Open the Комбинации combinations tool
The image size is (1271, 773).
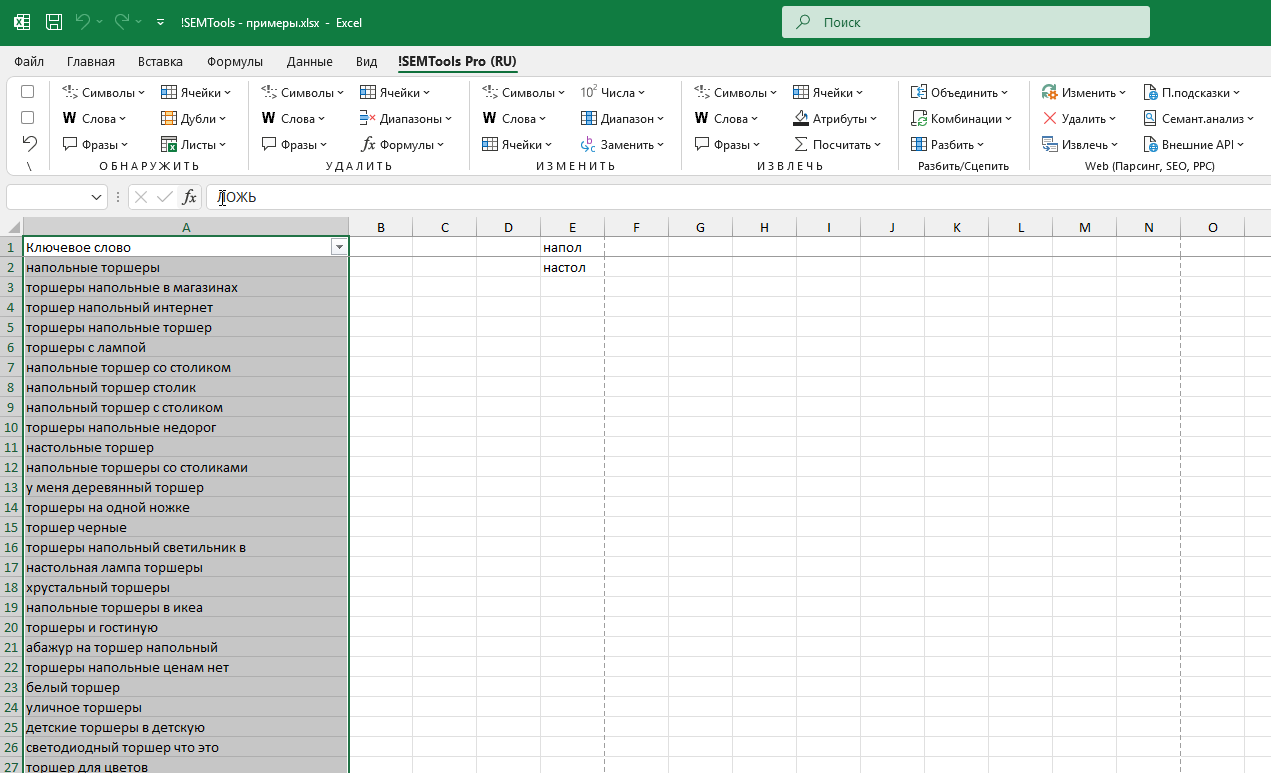pyautogui.click(x=961, y=118)
